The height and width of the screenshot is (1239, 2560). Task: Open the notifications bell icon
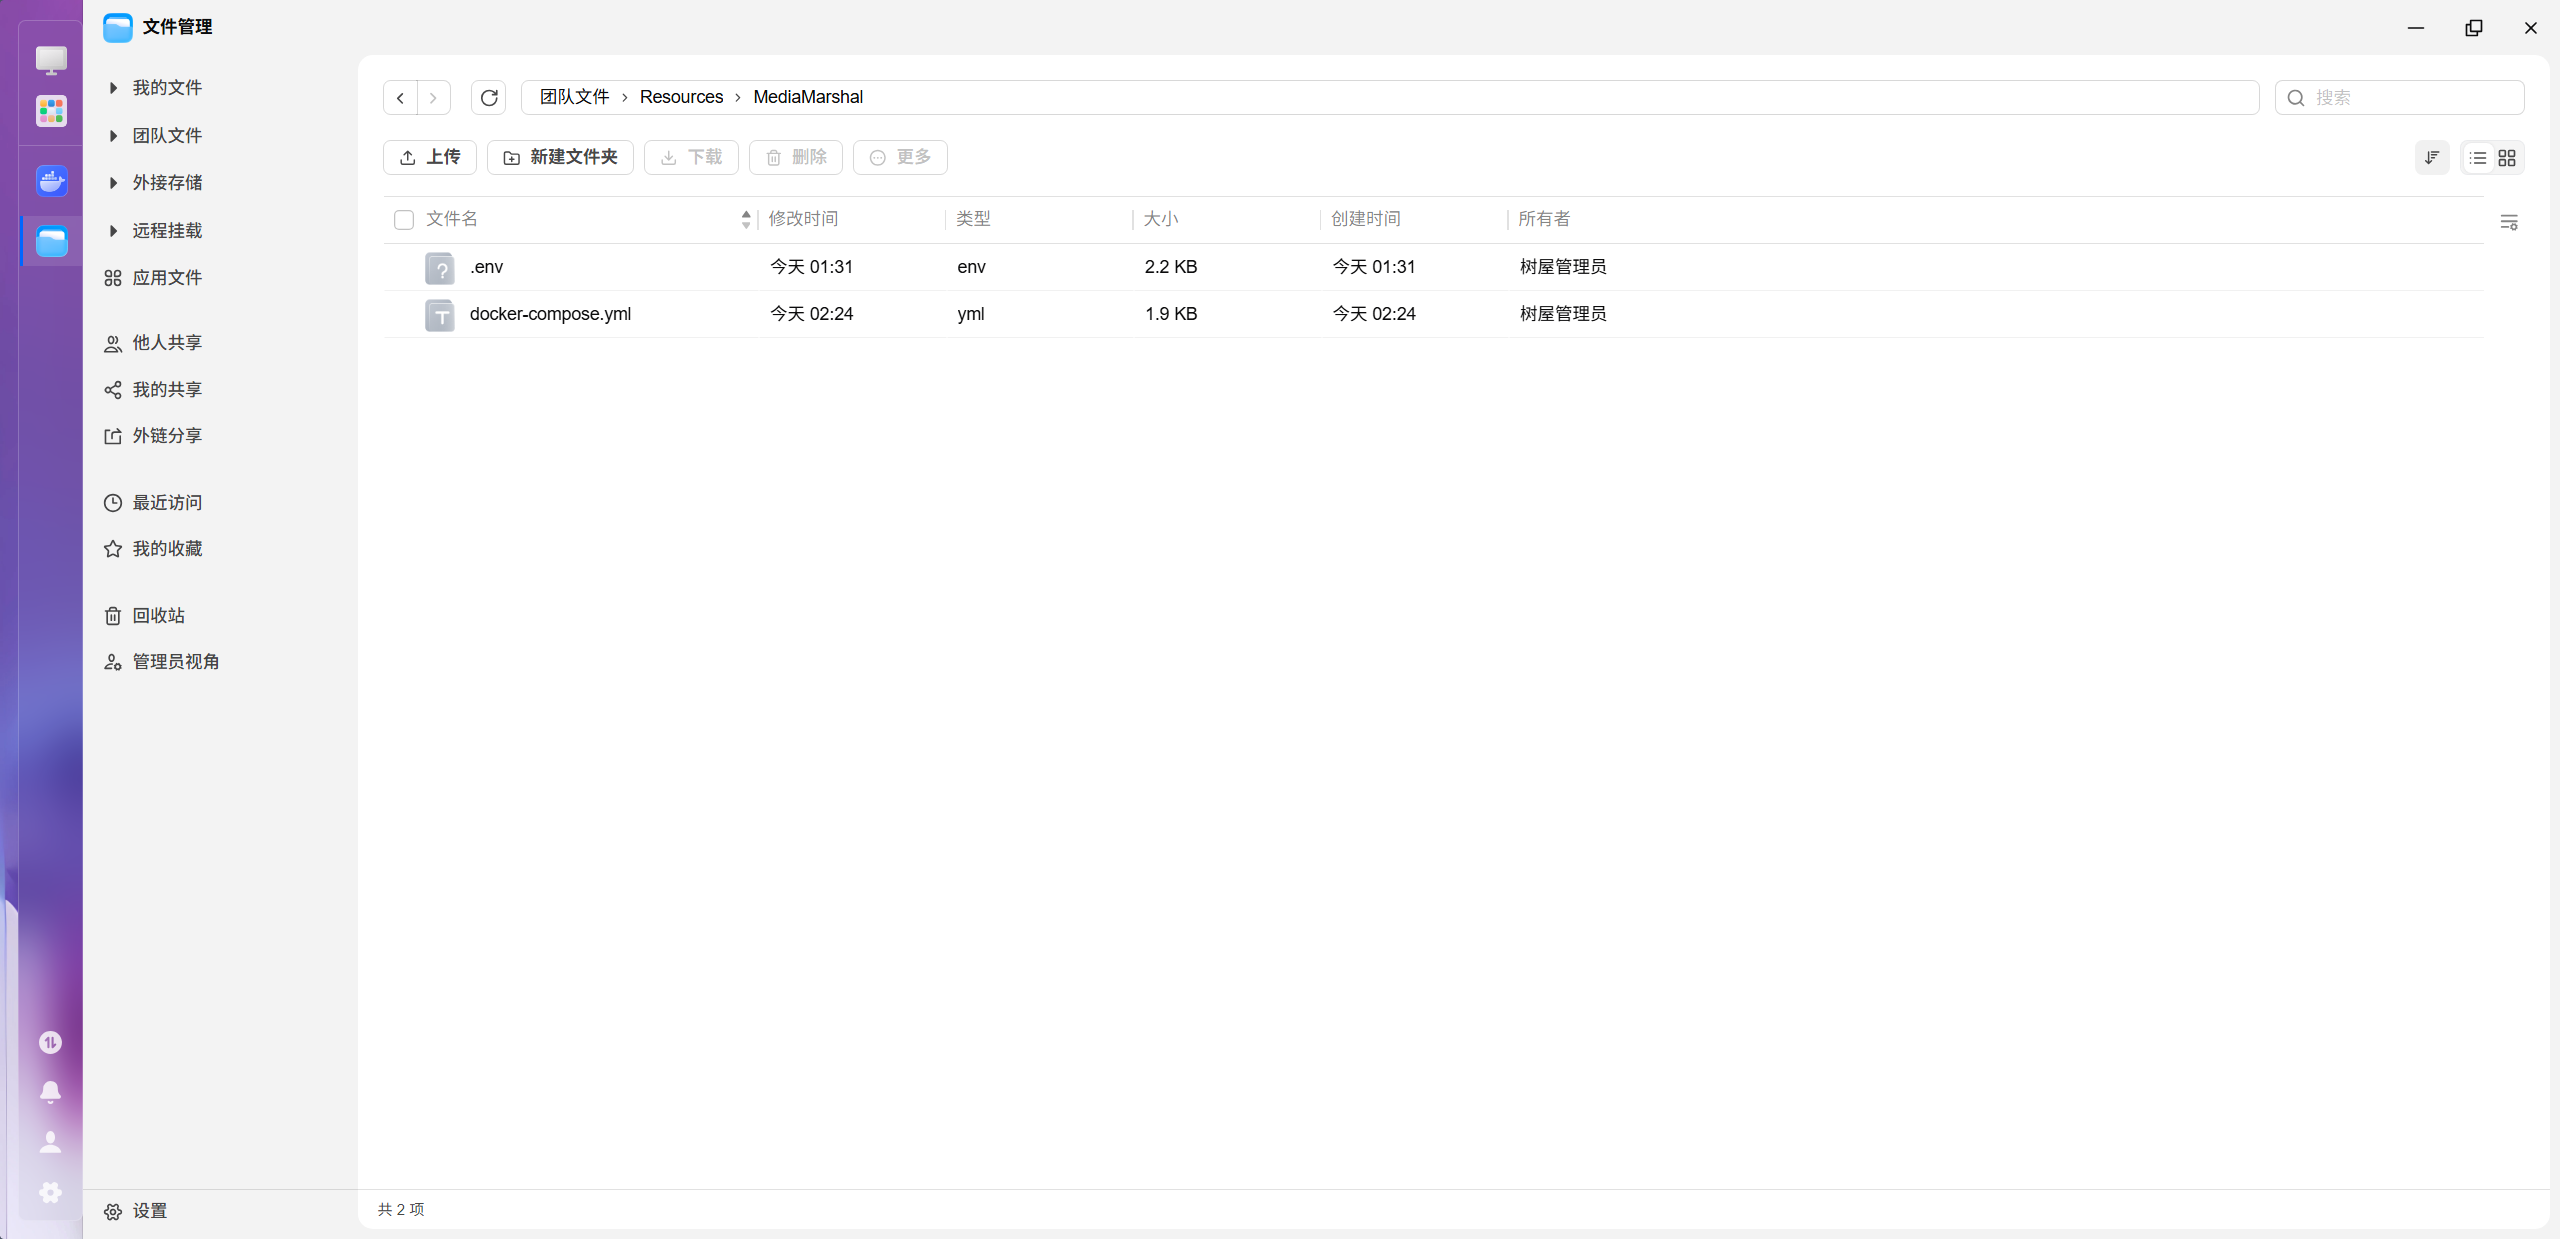[x=50, y=1092]
